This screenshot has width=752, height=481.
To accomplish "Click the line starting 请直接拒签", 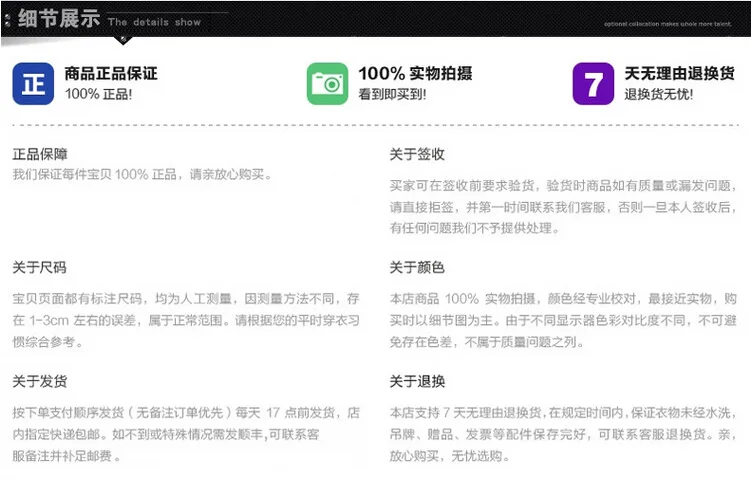I will [x=563, y=207].
